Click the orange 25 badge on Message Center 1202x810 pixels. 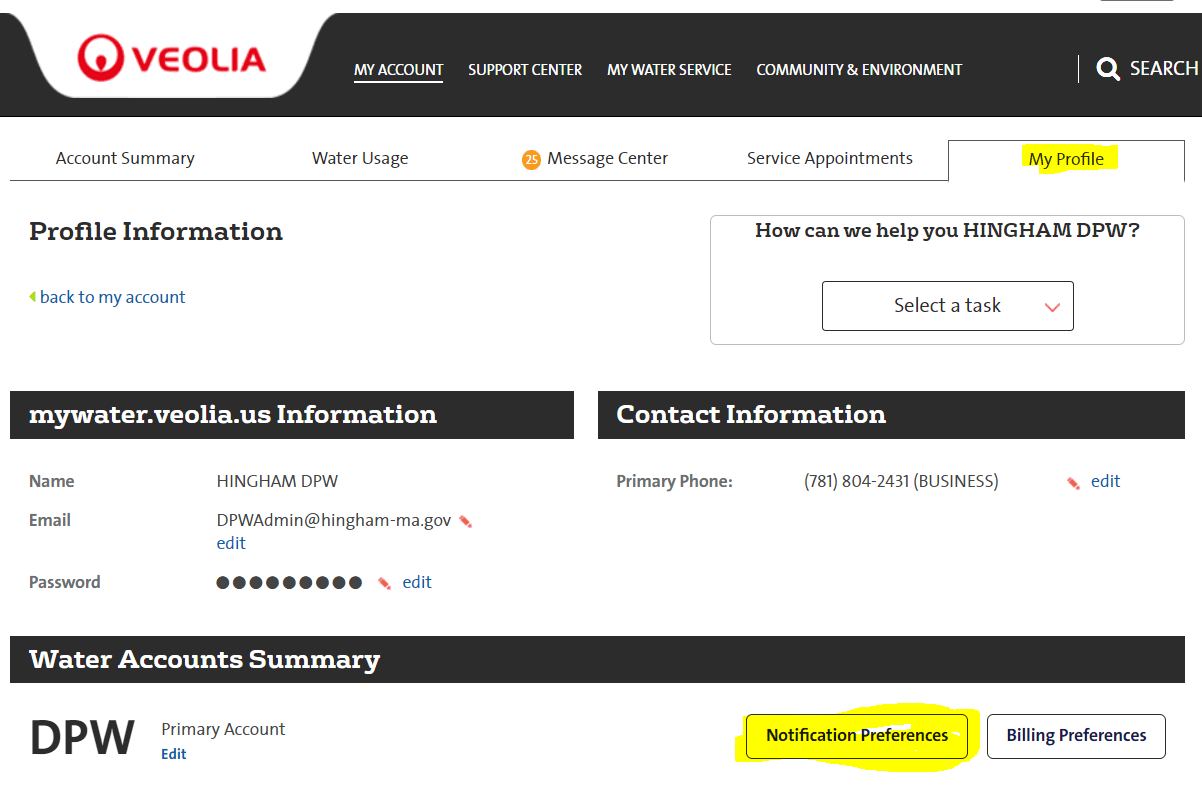[531, 158]
